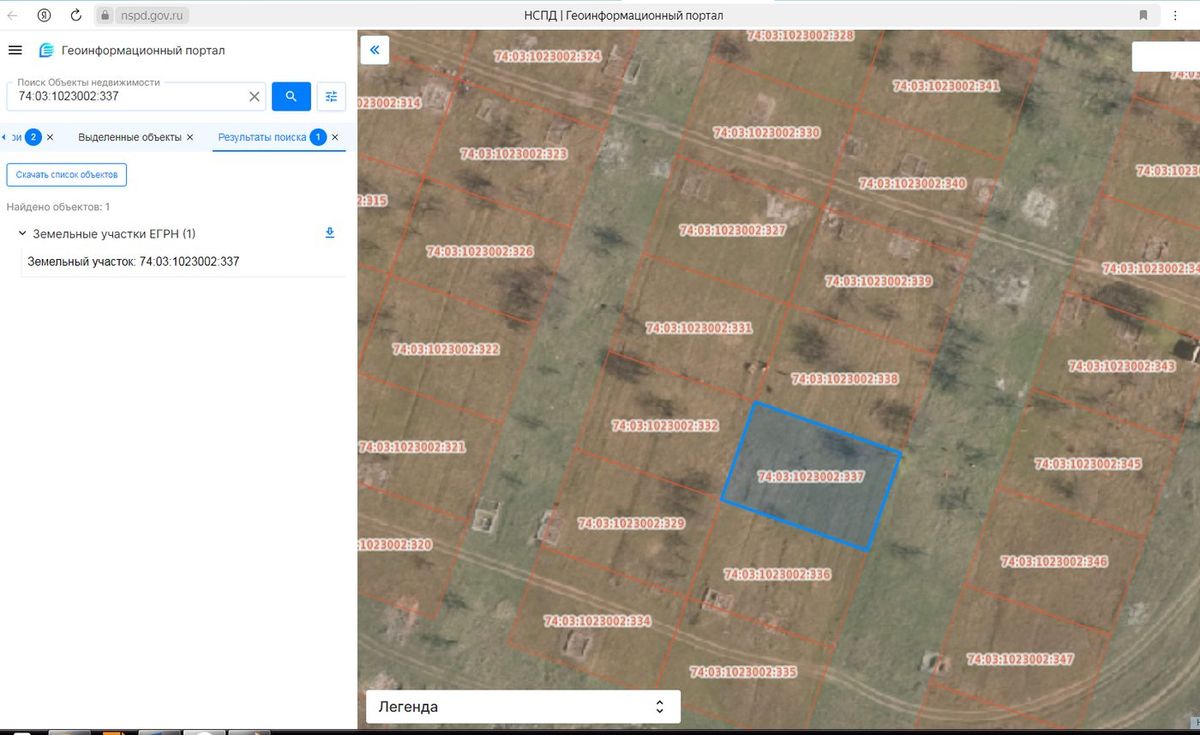This screenshot has width=1200, height=735.
Task: Expand the Легенда panel
Action: coord(523,707)
